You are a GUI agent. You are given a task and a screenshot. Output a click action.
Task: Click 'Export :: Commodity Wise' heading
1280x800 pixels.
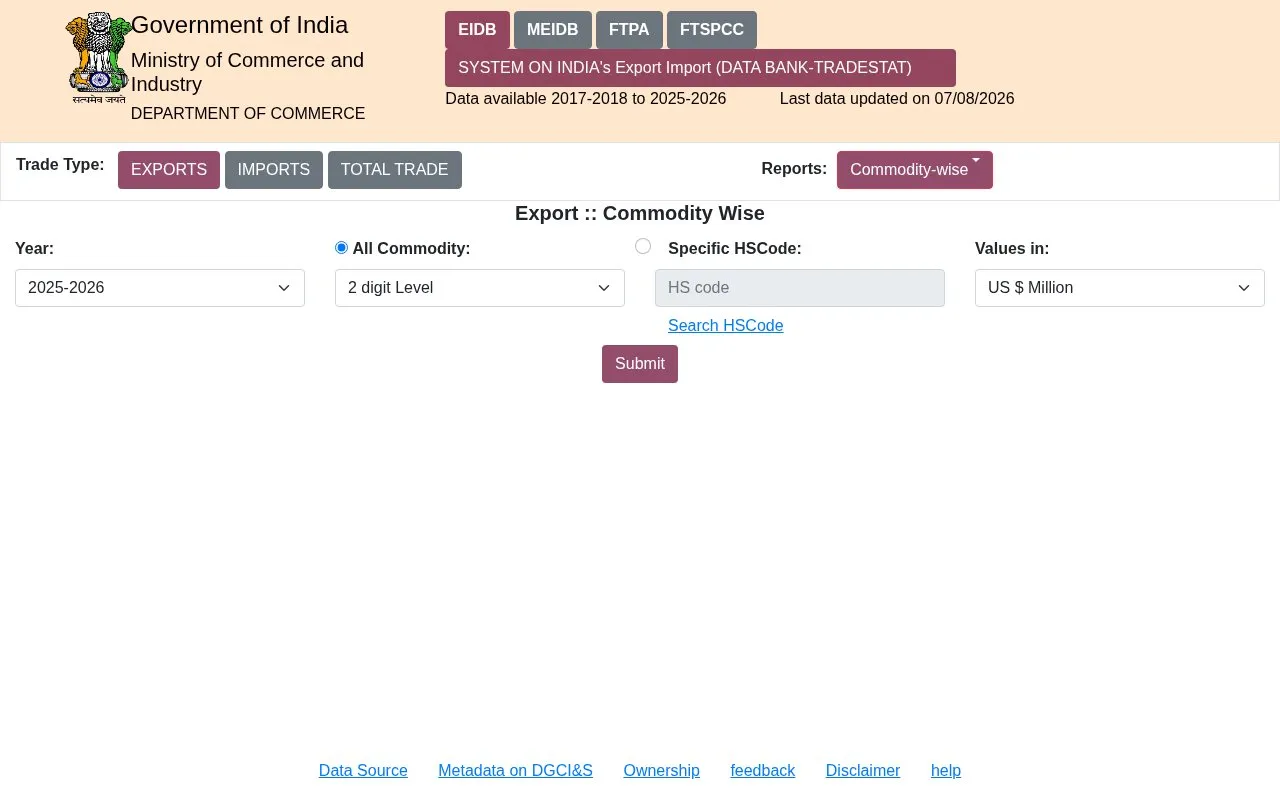[640, 213]
